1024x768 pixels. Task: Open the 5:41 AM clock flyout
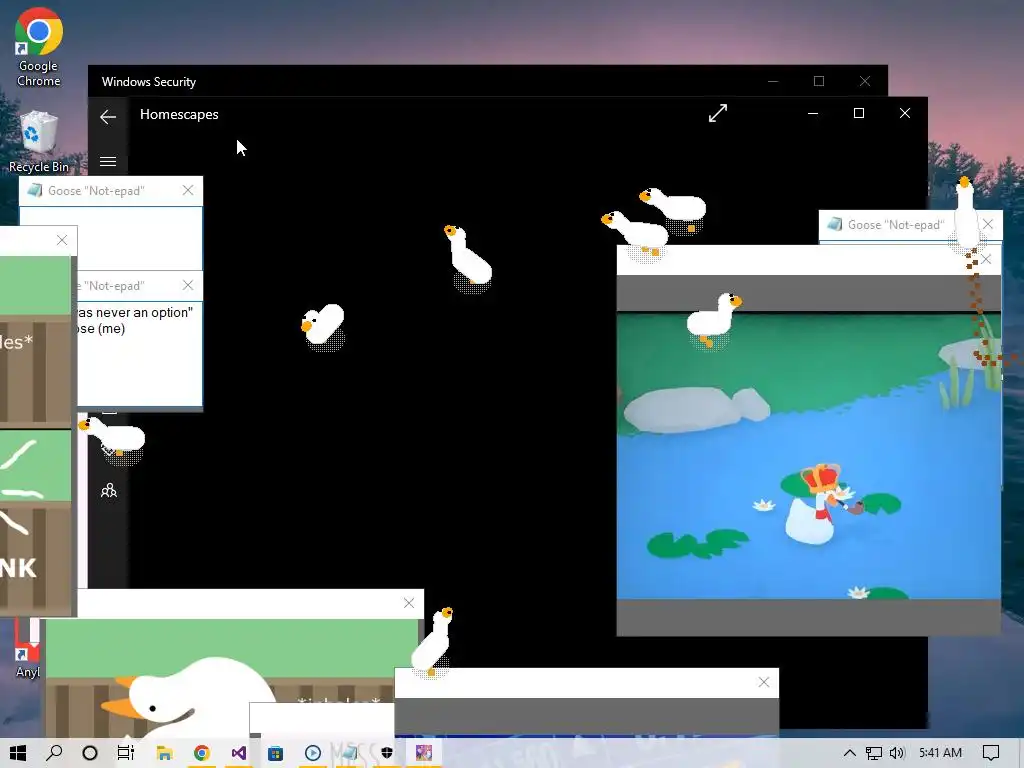(x=940, y=753)
